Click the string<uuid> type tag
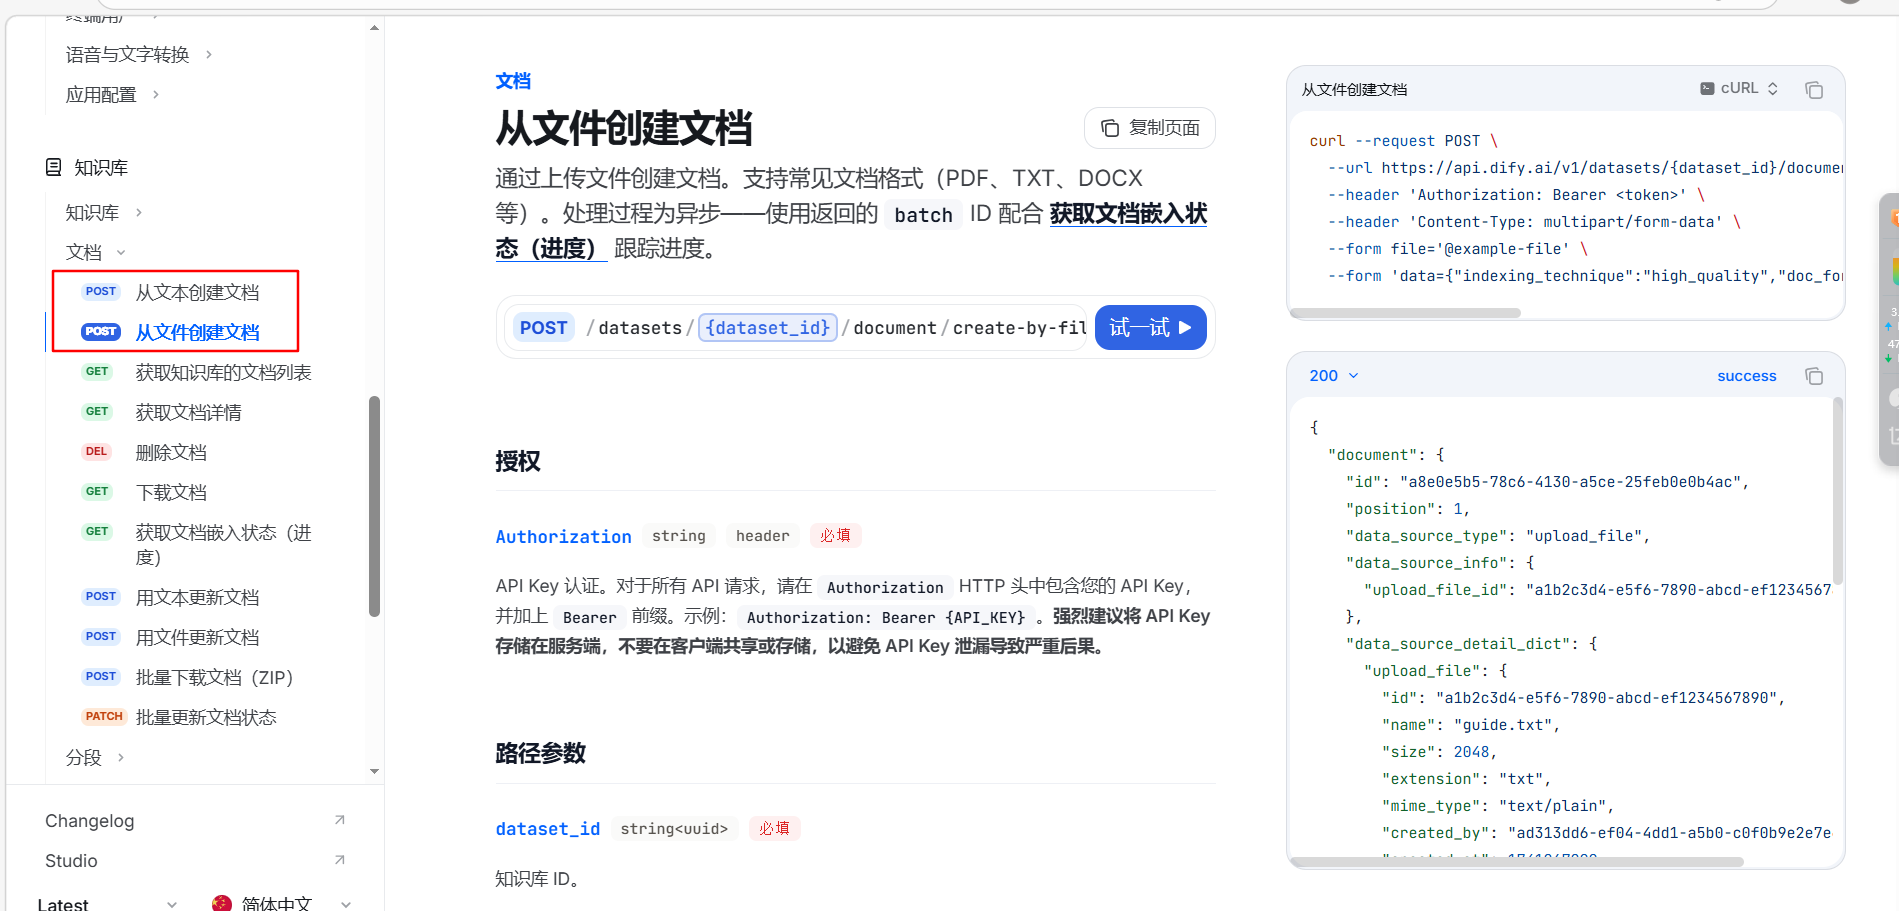 tap(674, 828)
